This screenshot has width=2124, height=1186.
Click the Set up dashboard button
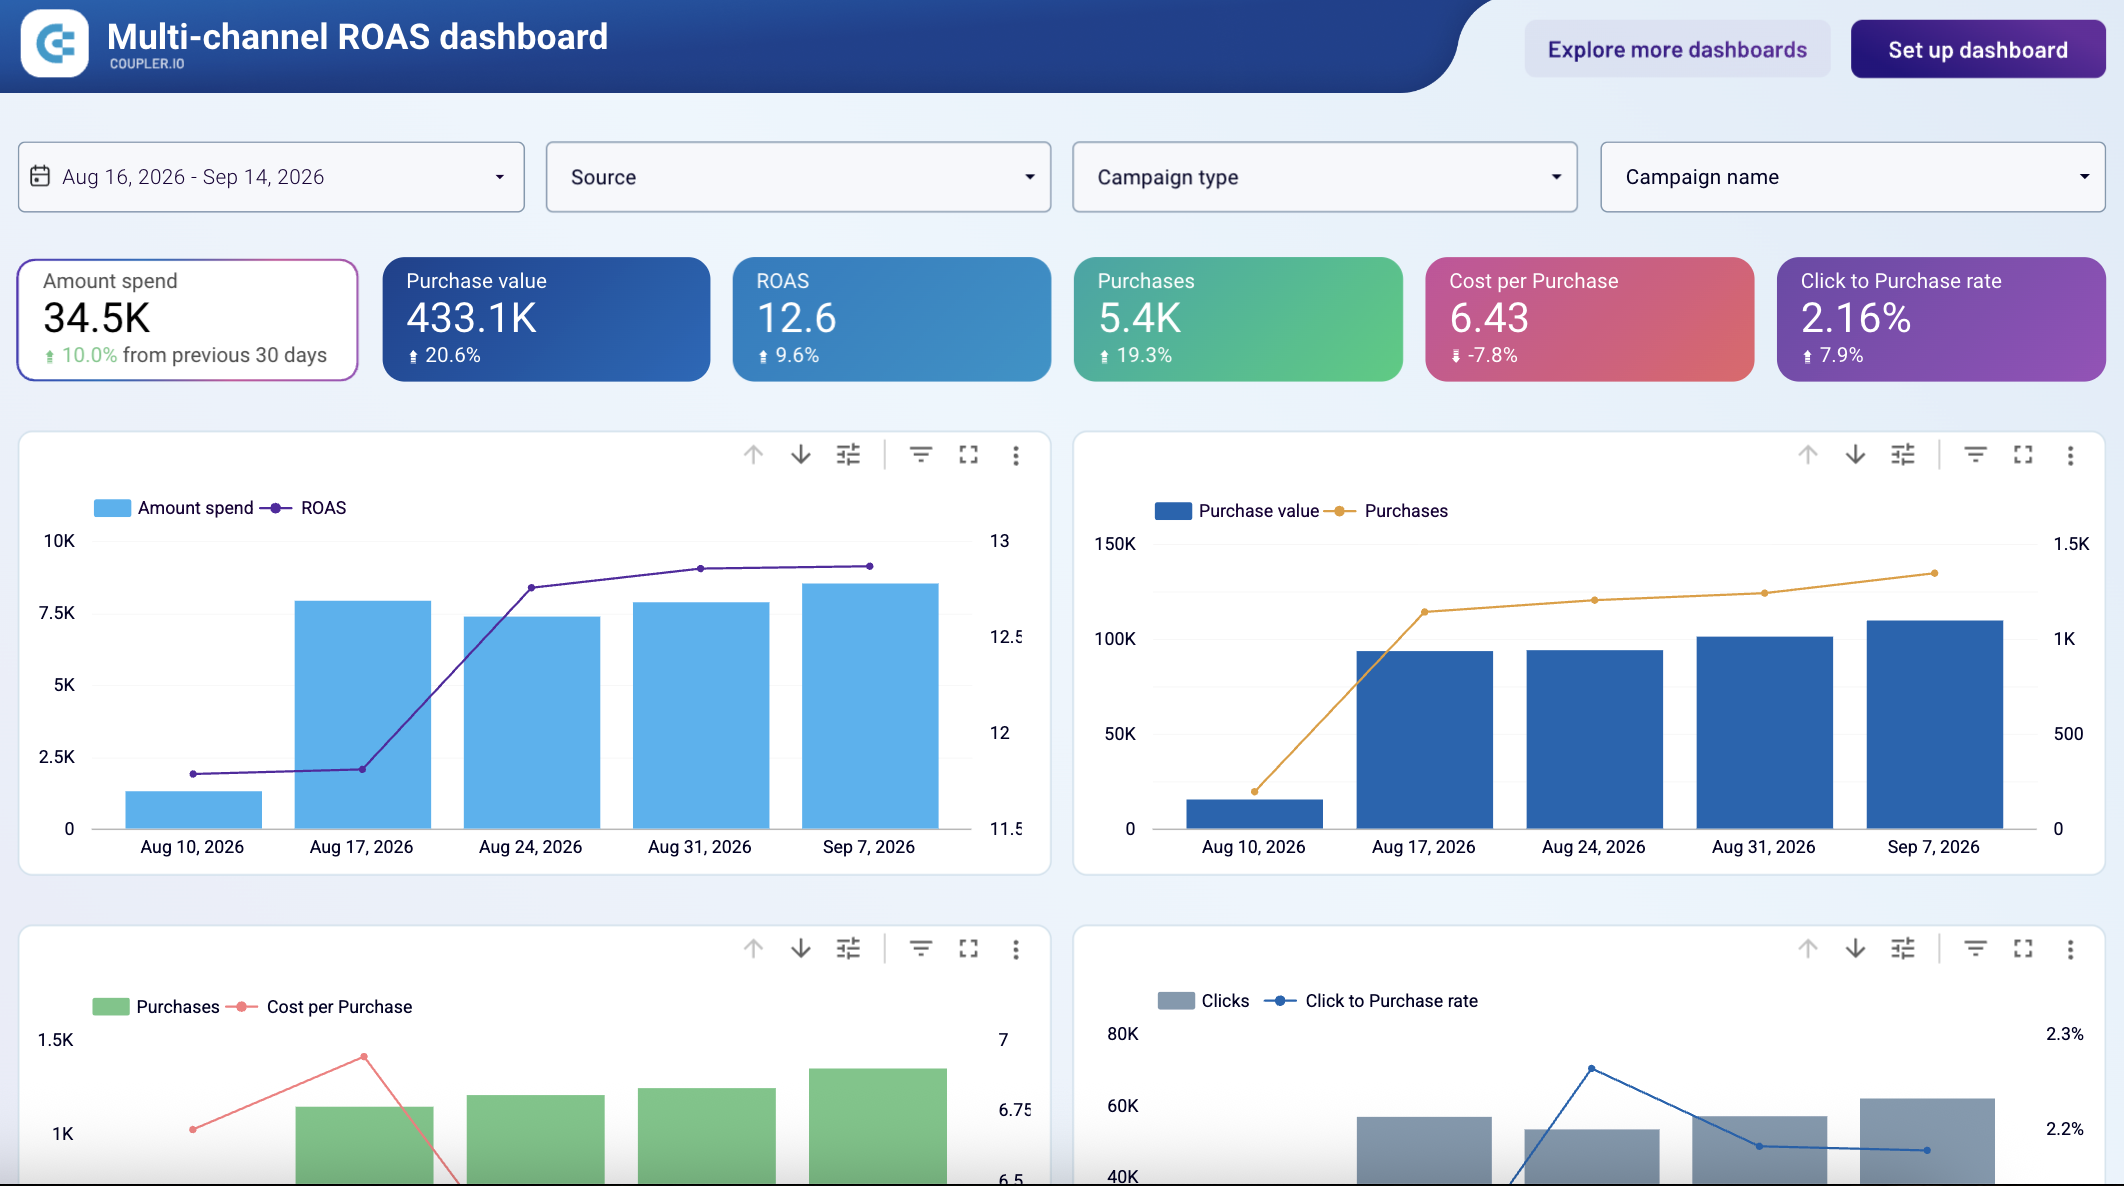(1977, 49)
